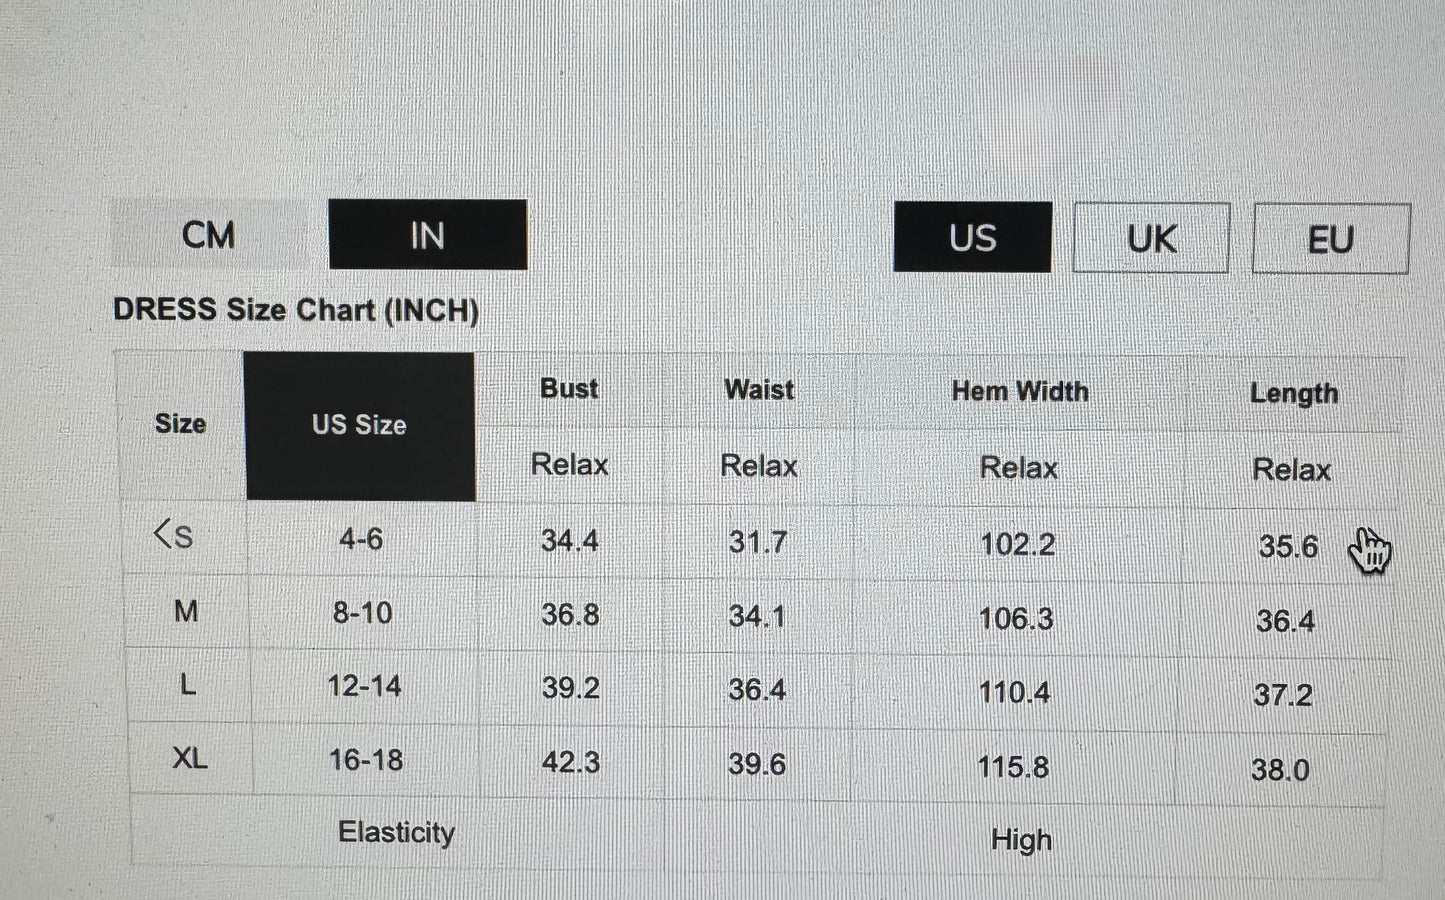Click the DRESS Size Chart (INCH) title
This screenshot has height=900, width=1445.
[x=296, y=310]
